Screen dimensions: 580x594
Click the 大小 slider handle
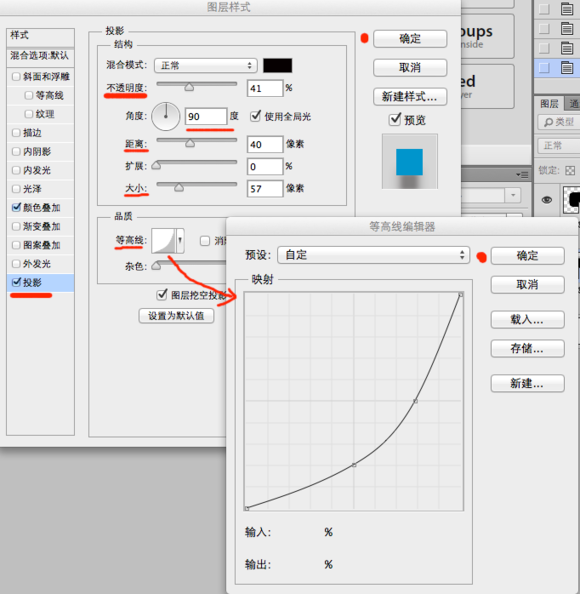click(x=179, y=188)
